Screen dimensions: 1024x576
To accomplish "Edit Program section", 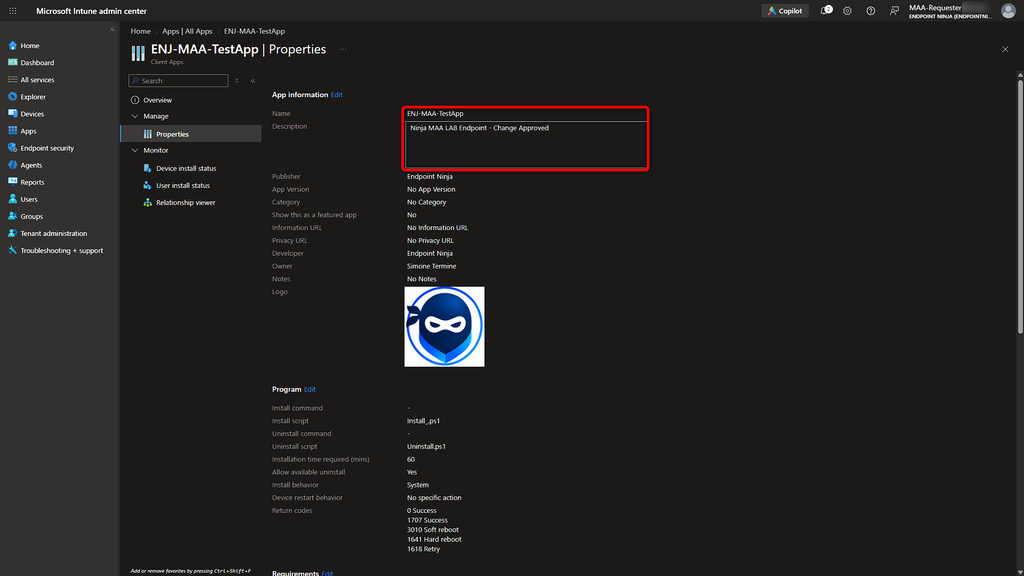I will tap(310, 389).
